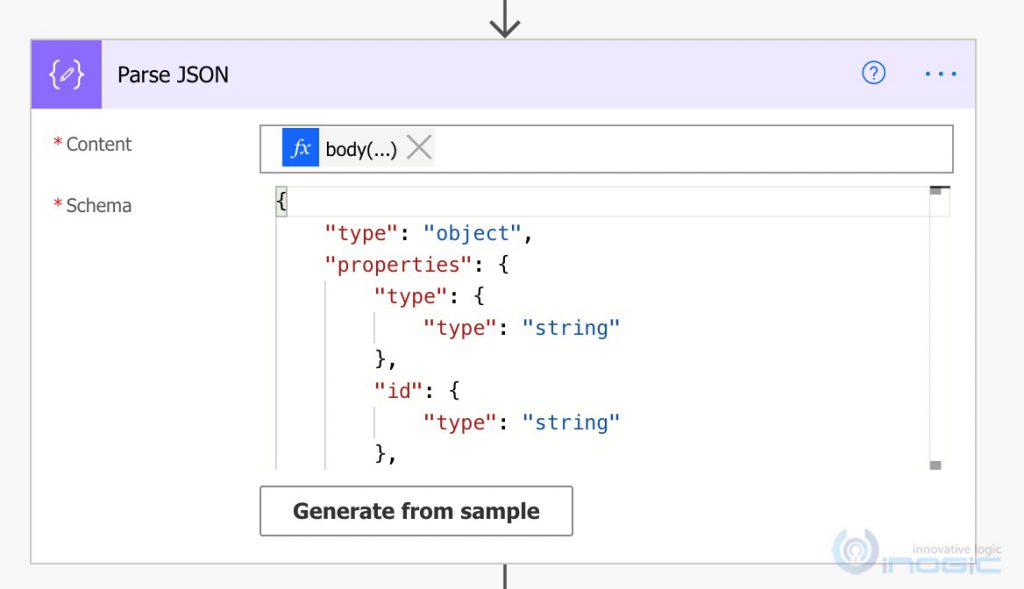Image resolution: width=1024 pixels, height=589 pixels.
Task: Open help via the question mark icon
Action: click(x=873, y=73)
